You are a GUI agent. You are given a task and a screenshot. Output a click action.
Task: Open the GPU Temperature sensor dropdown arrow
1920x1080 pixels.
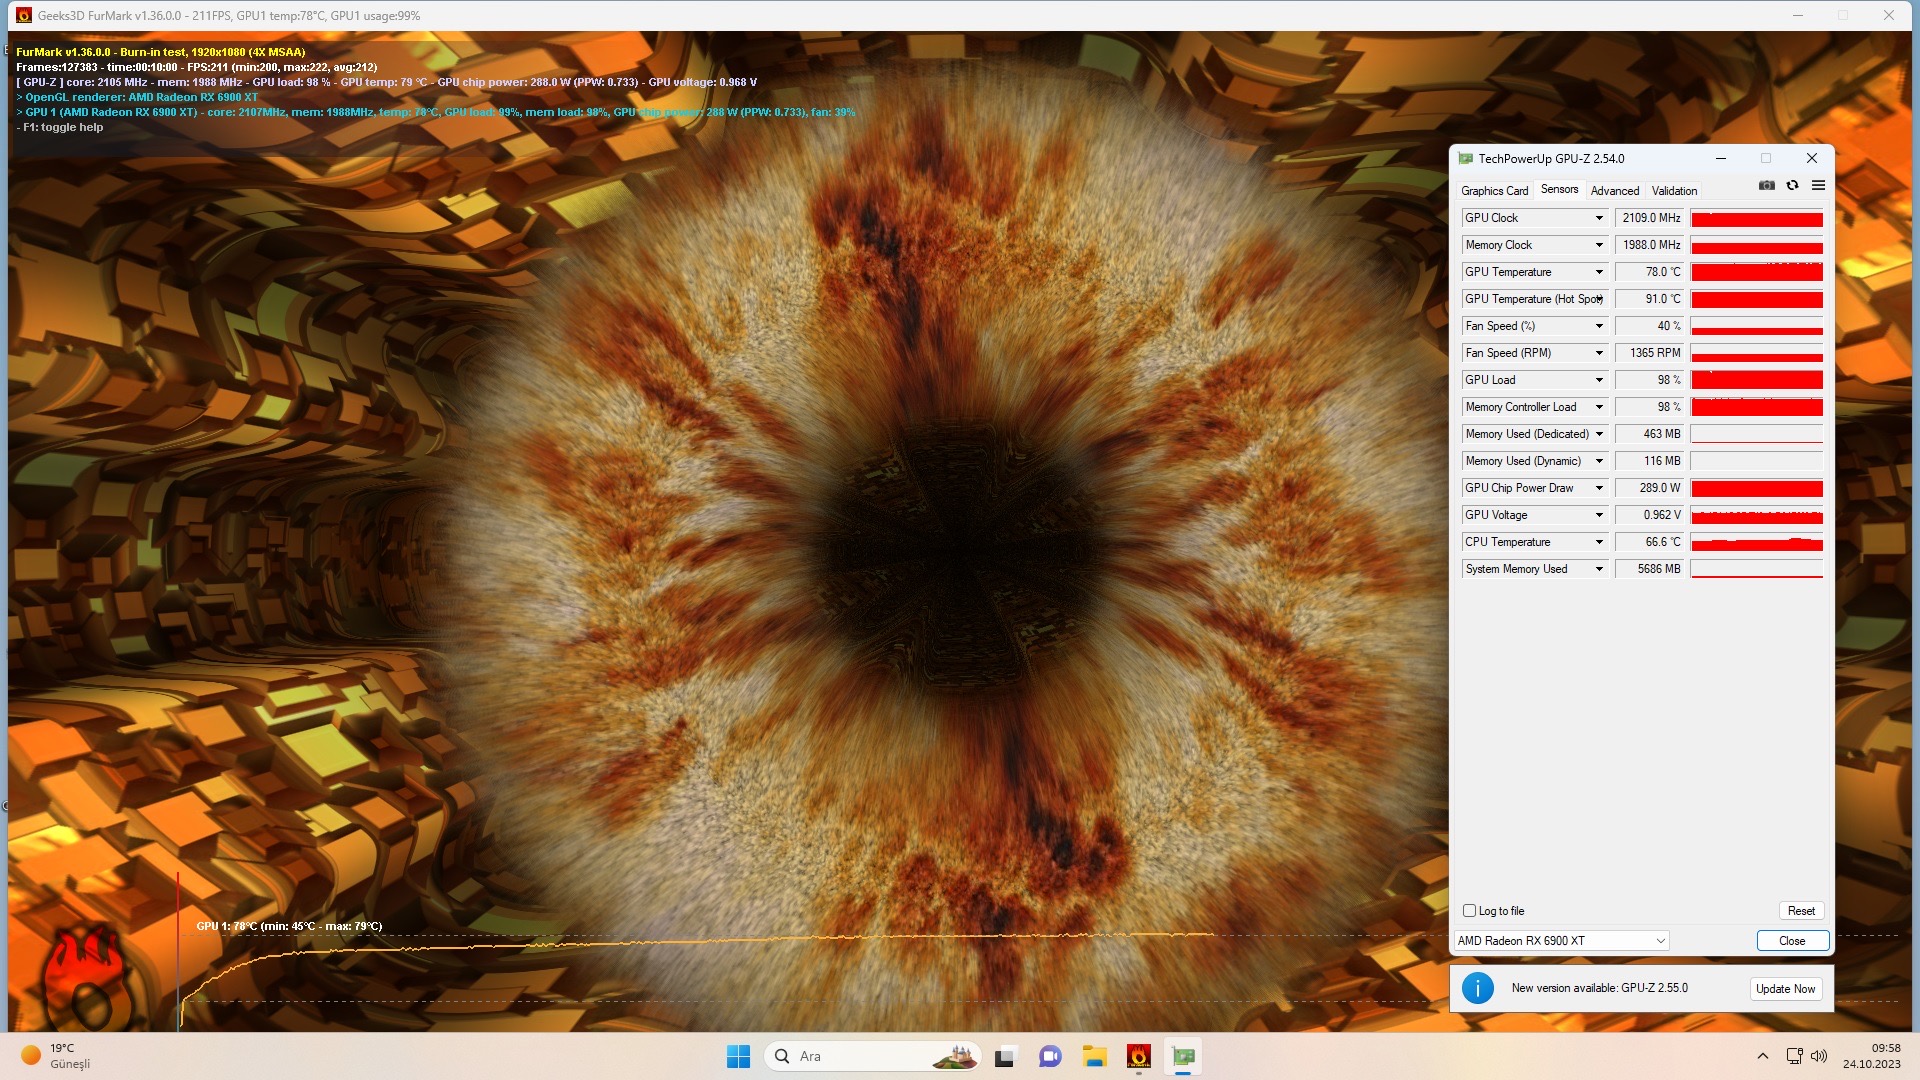(x=1599, y=272)
